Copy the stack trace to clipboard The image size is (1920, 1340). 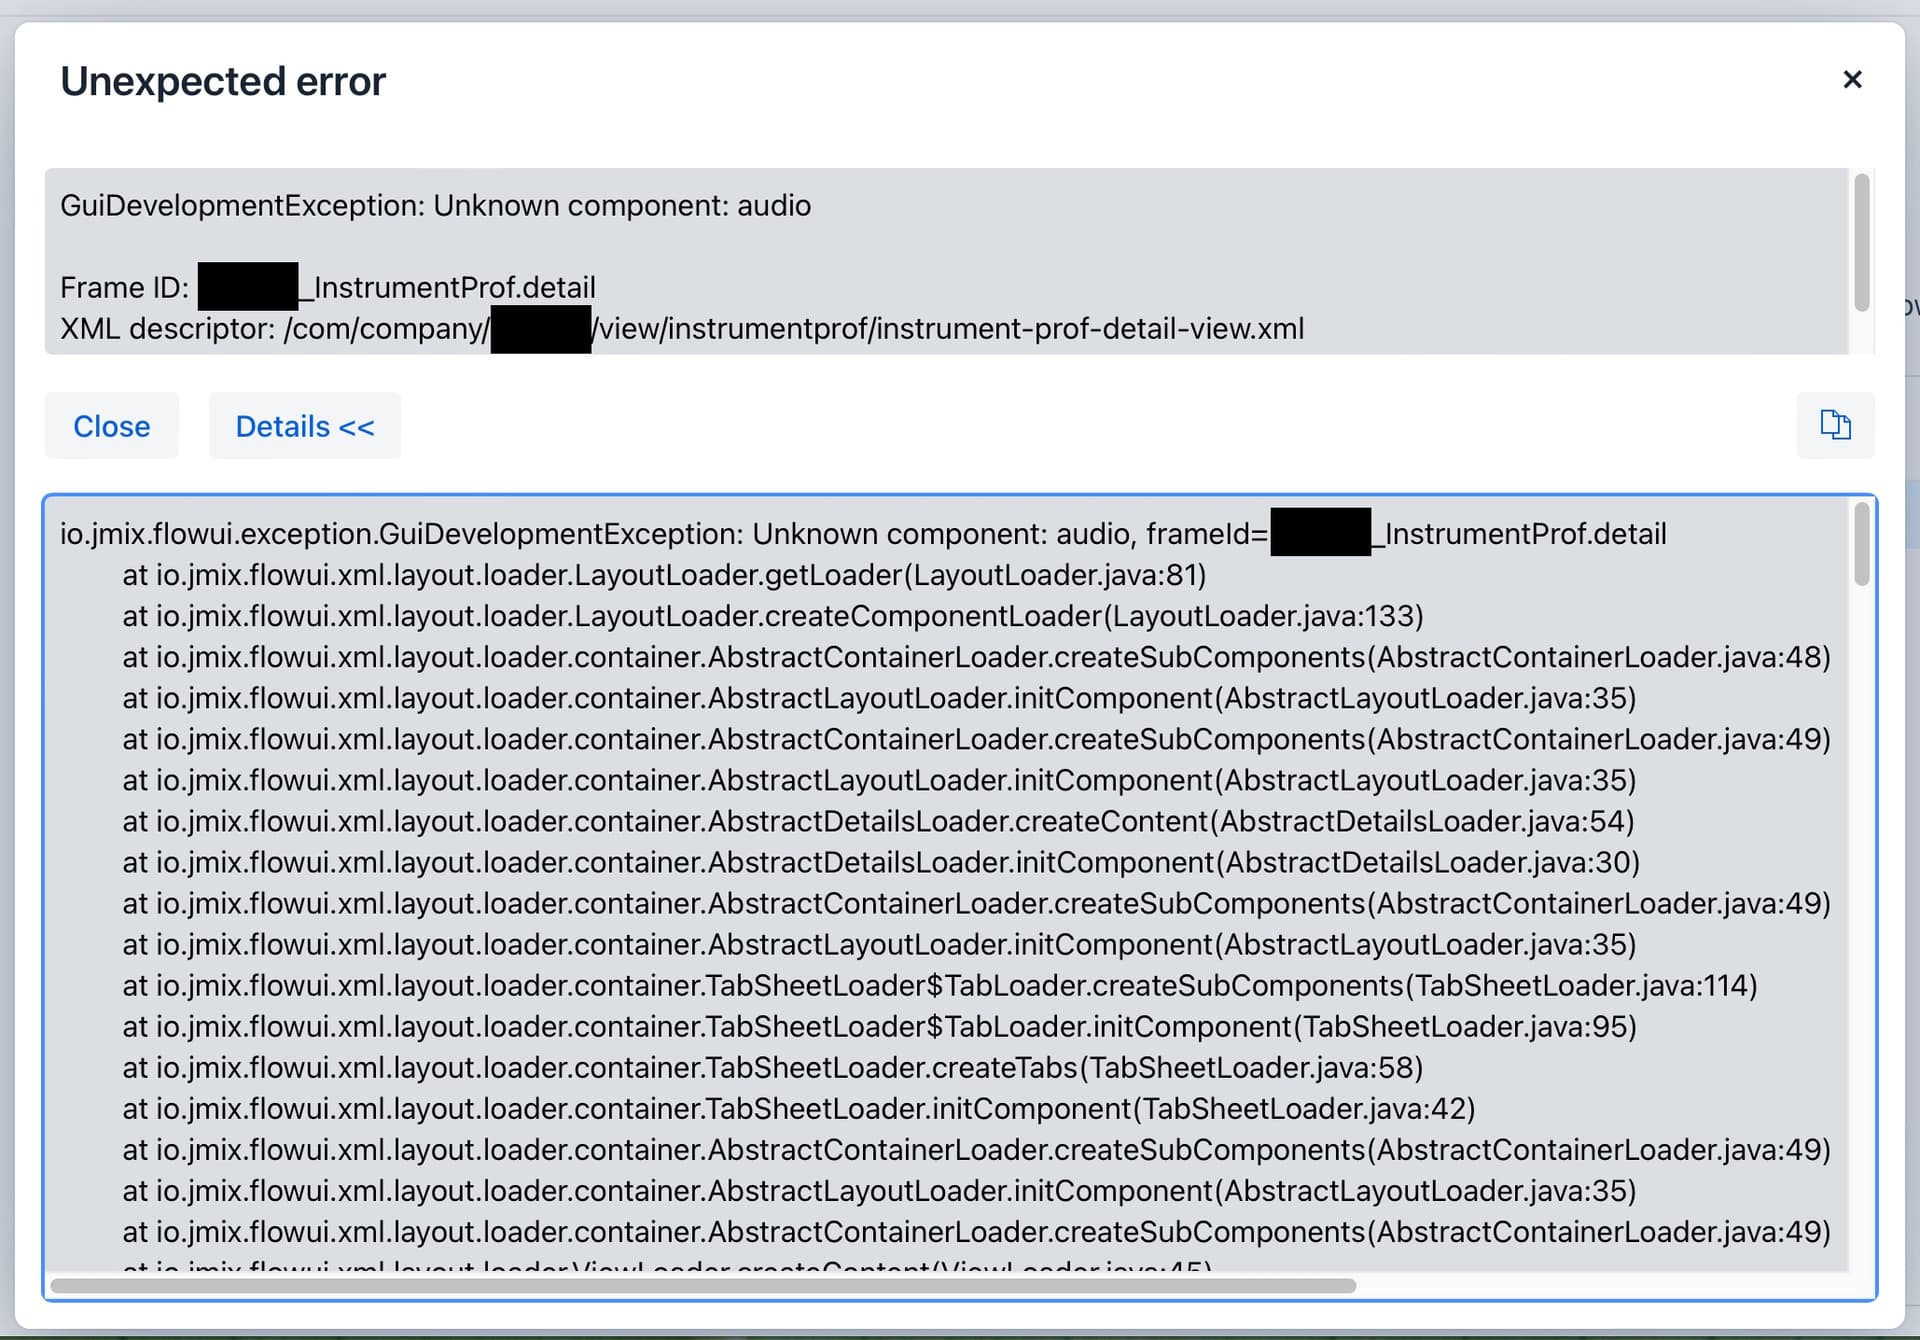coord(1835,426)
